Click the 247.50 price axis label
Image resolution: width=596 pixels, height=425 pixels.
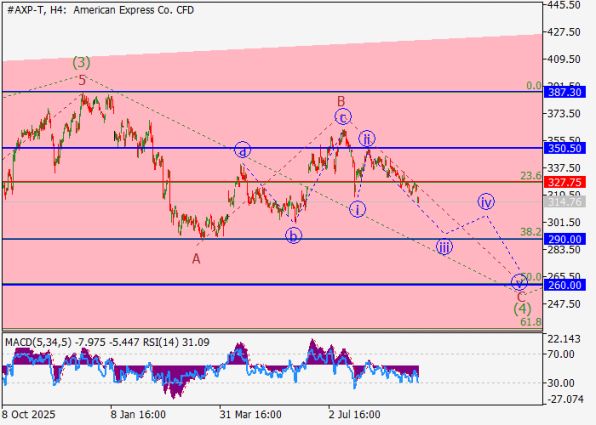click(x=565, y=304)
